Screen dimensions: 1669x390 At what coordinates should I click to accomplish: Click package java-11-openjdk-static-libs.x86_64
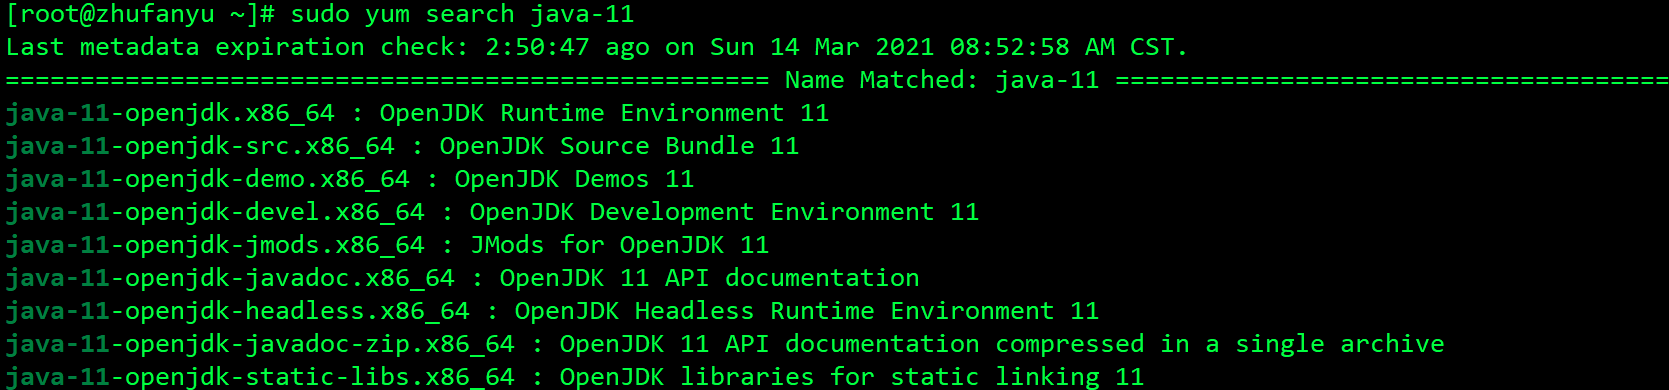[x=260, y=378]
